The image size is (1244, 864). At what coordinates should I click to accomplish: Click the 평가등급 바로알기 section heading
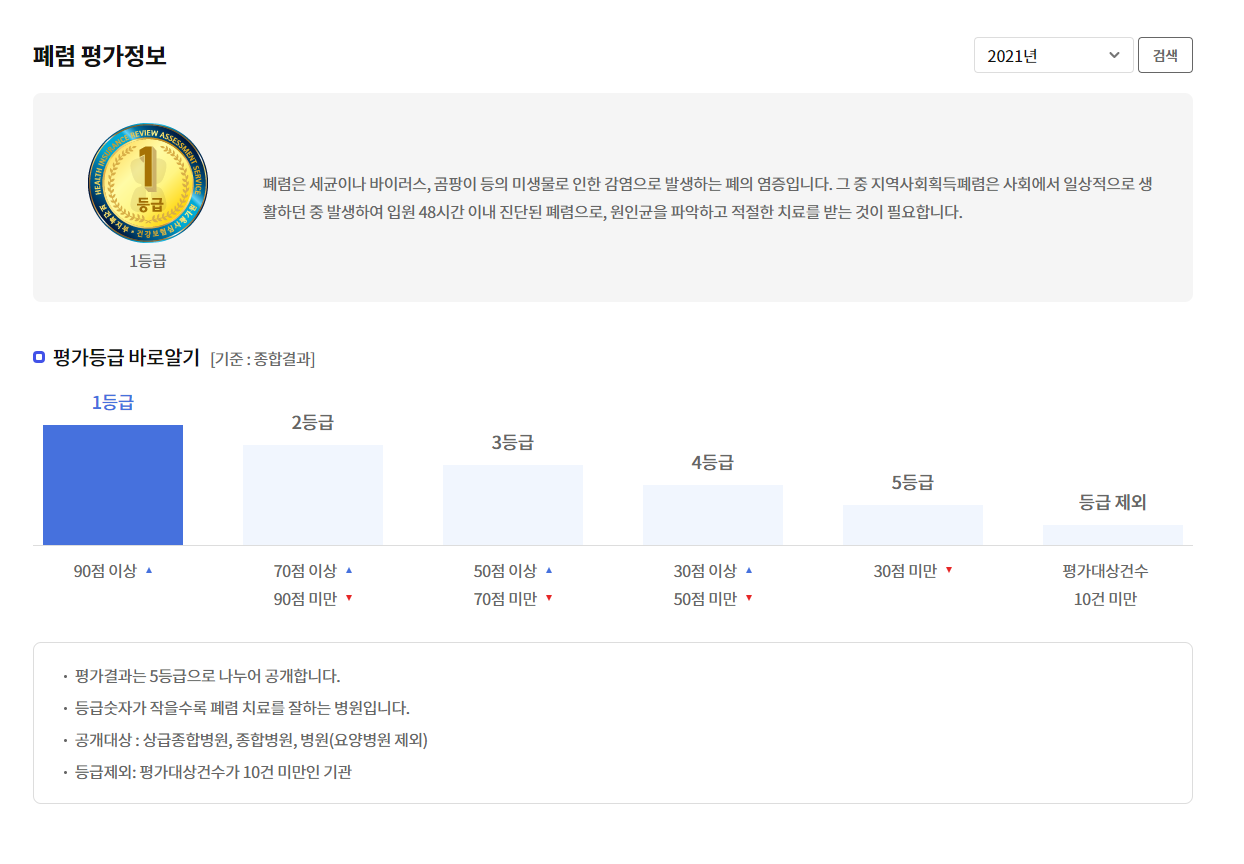[x=126, y=357]
